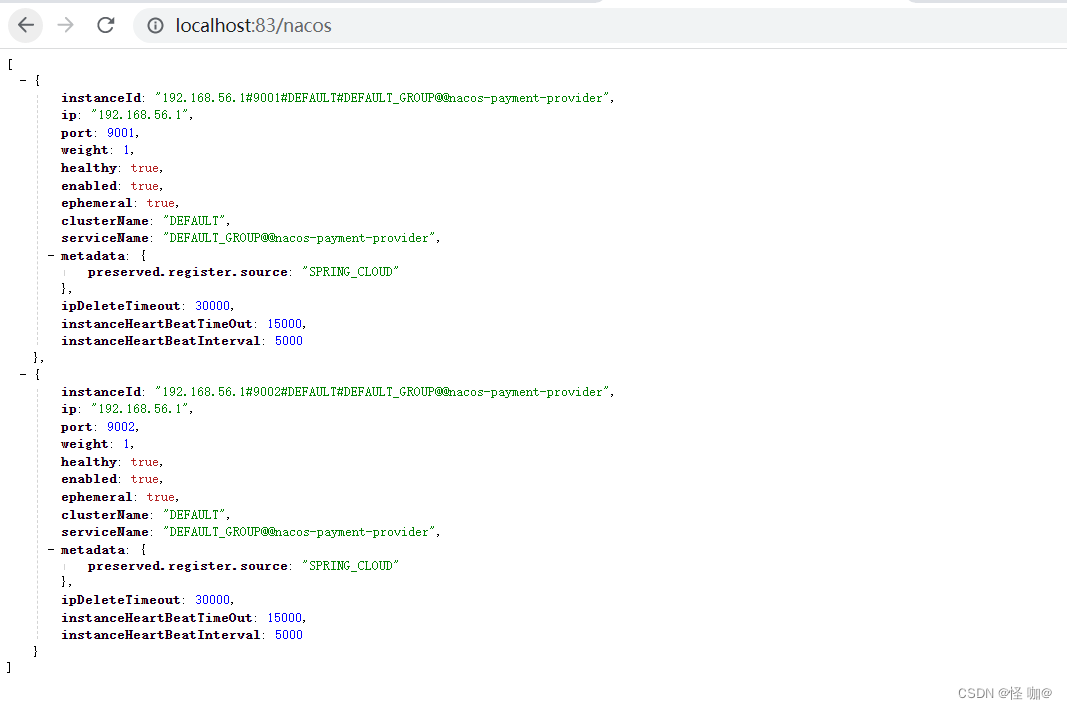The width and height of the screenshot is (1067, 709).
Task: Click the browser forward arrow
Action: (66, 26)
